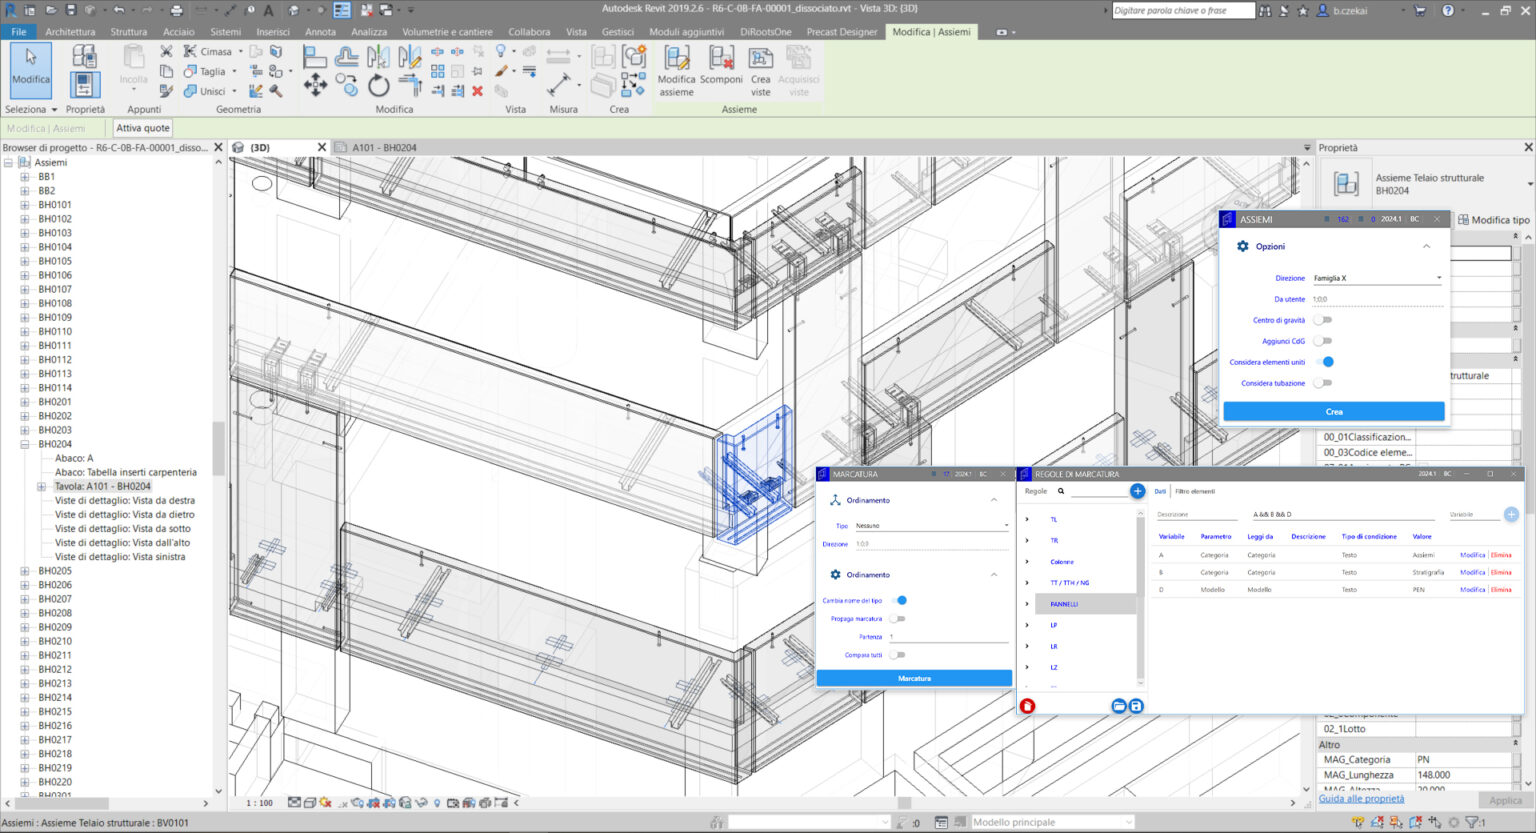Disable the Considera elementi uniti toggle
The image size is (1536, 833).
click(1328, 361)
